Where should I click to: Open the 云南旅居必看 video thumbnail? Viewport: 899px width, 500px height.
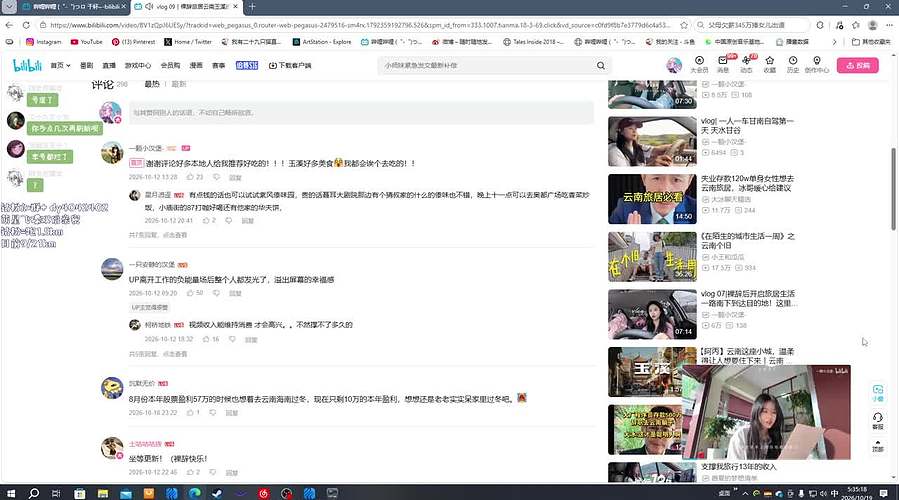click(652, 199)
